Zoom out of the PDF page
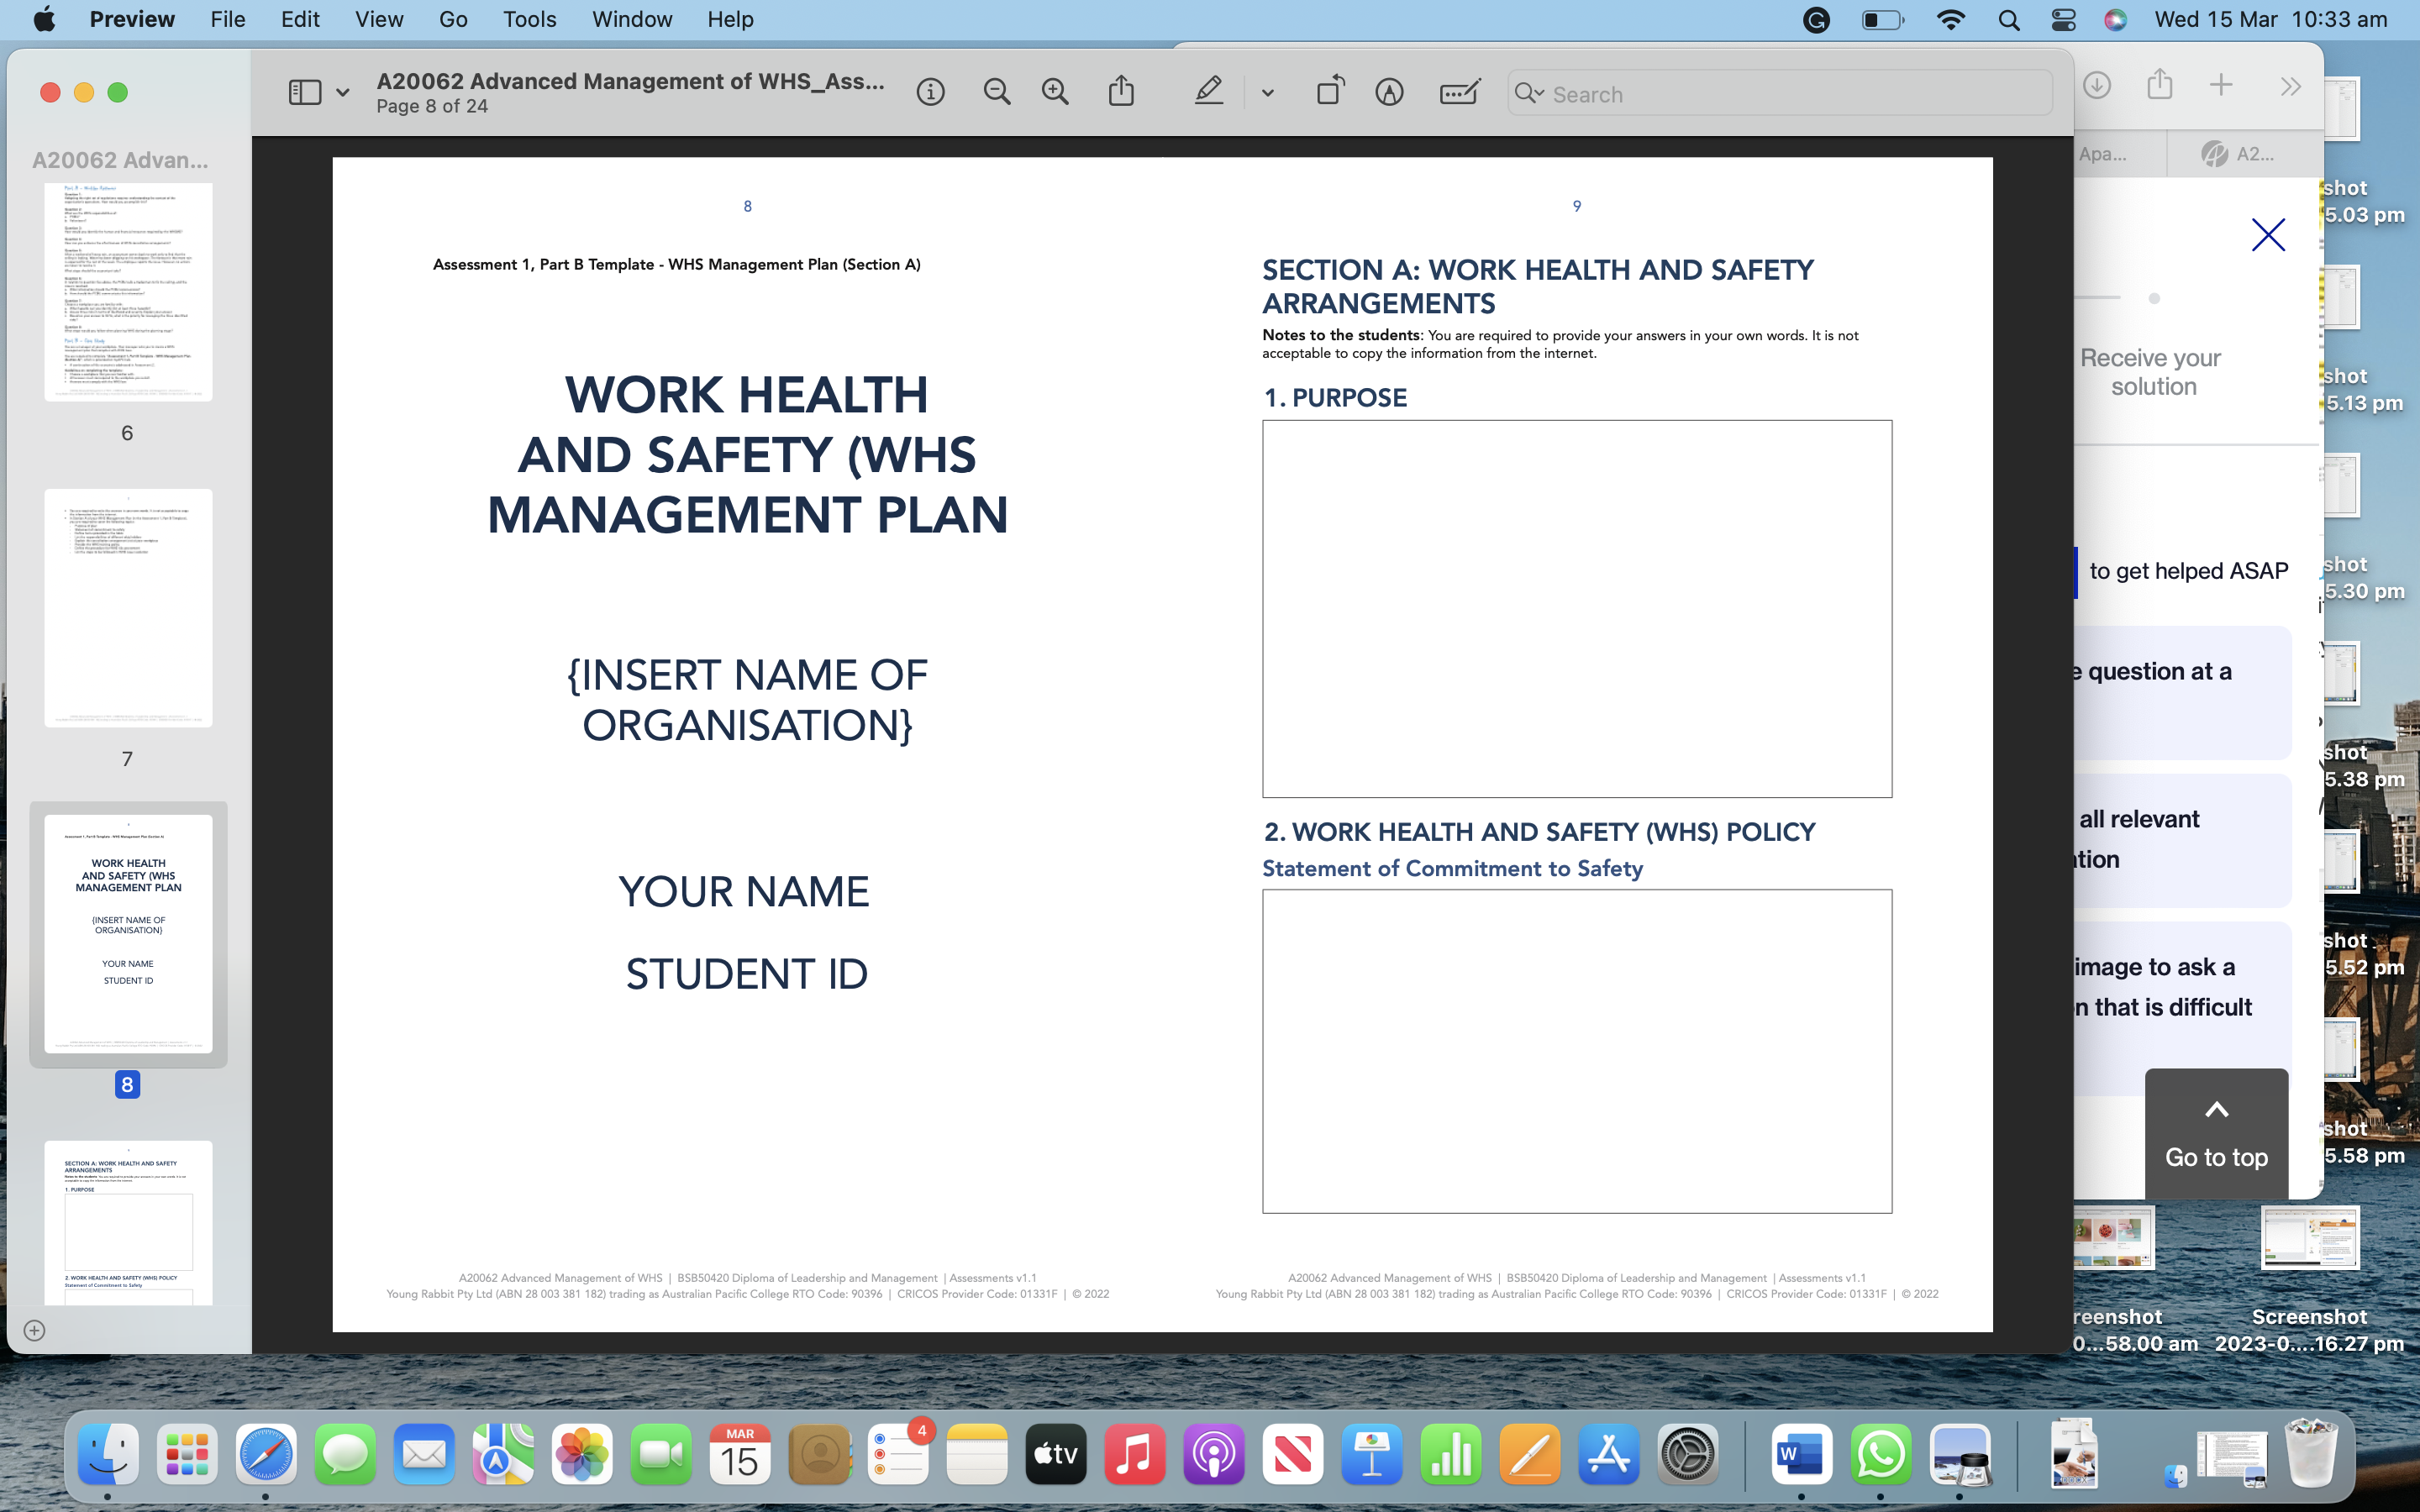The image size is (2420, 1512). pyautogui.click(x=996, y=91)
